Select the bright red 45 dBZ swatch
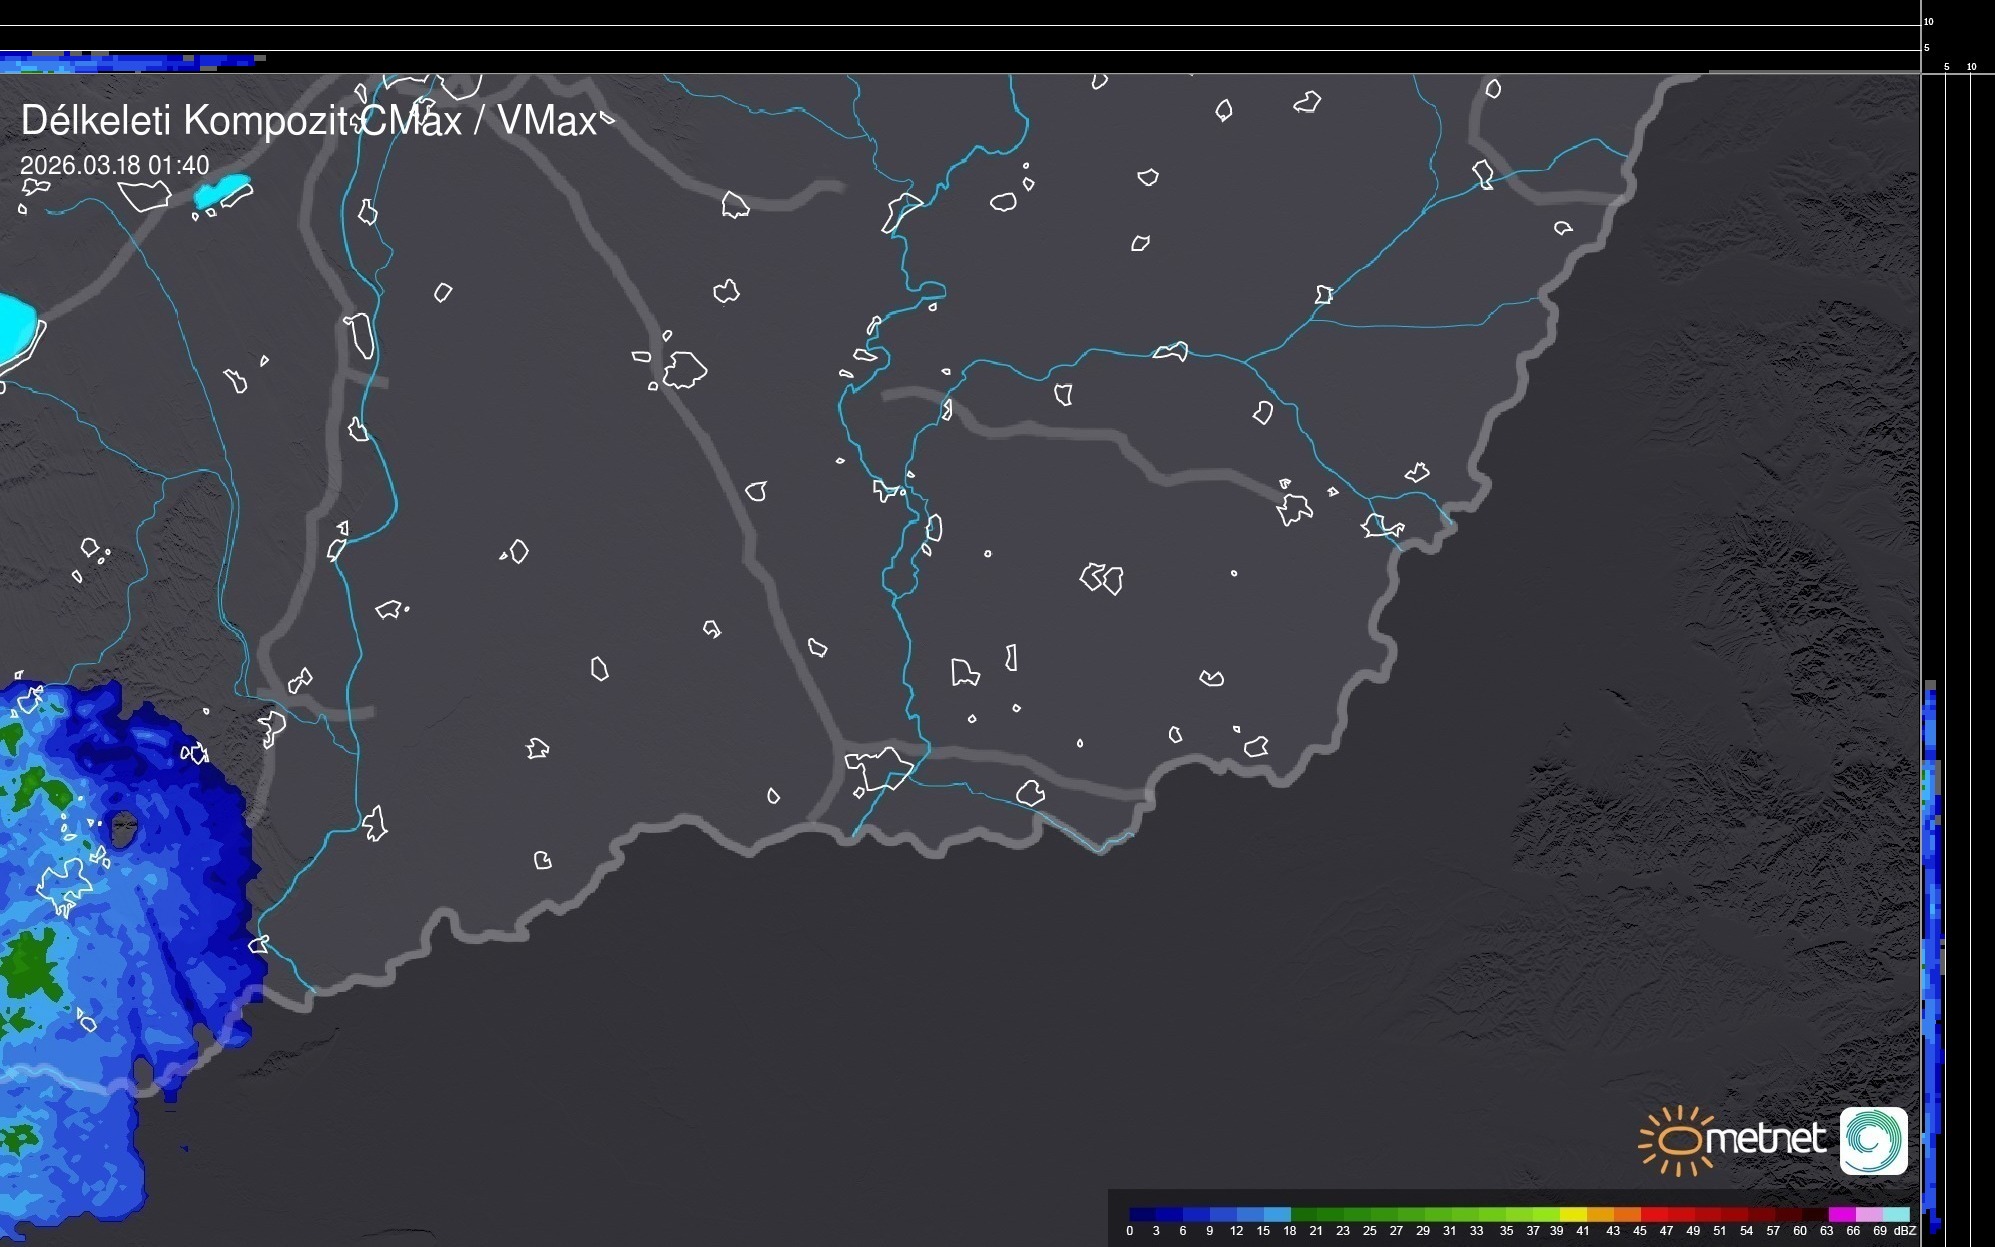The height and width of the screenshot is (1247, 1995). click(1653, 1215)
